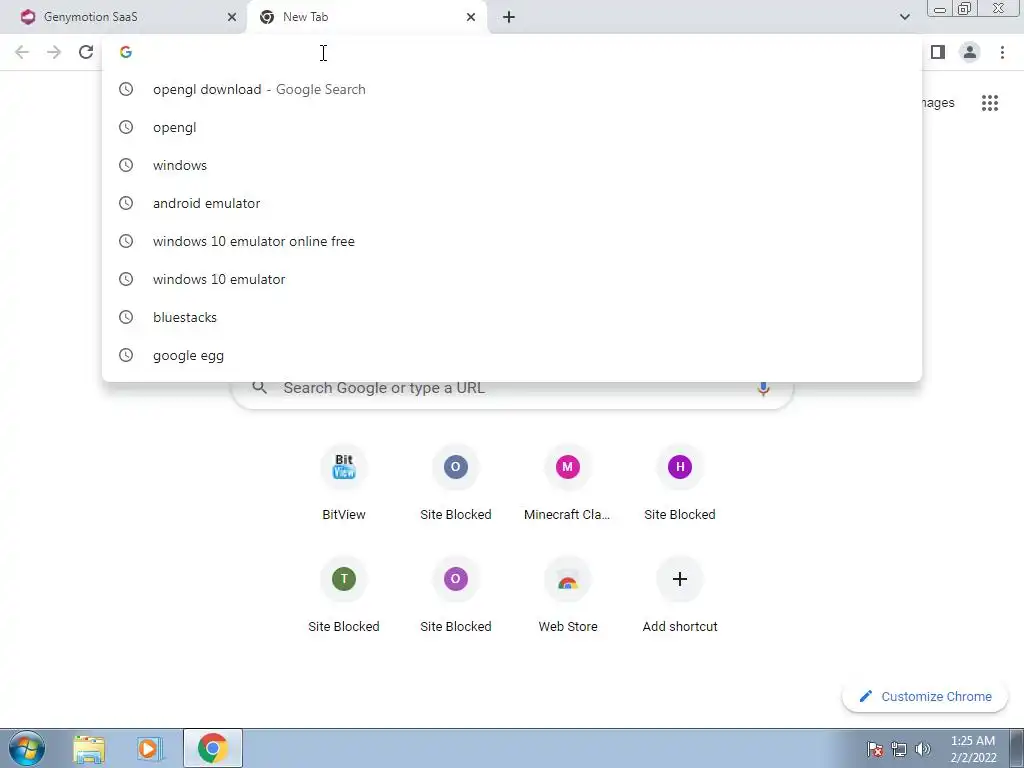Click the Action Center flag icon
Screen dimensions: 1024x768
click(875, 749)
